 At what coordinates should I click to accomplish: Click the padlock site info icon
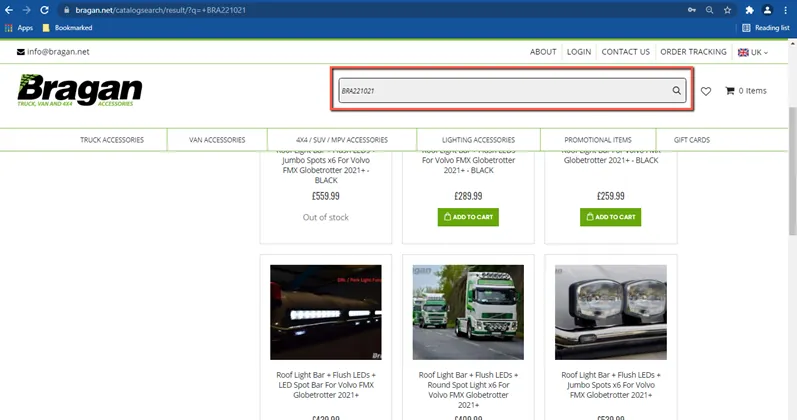(67, 10)
